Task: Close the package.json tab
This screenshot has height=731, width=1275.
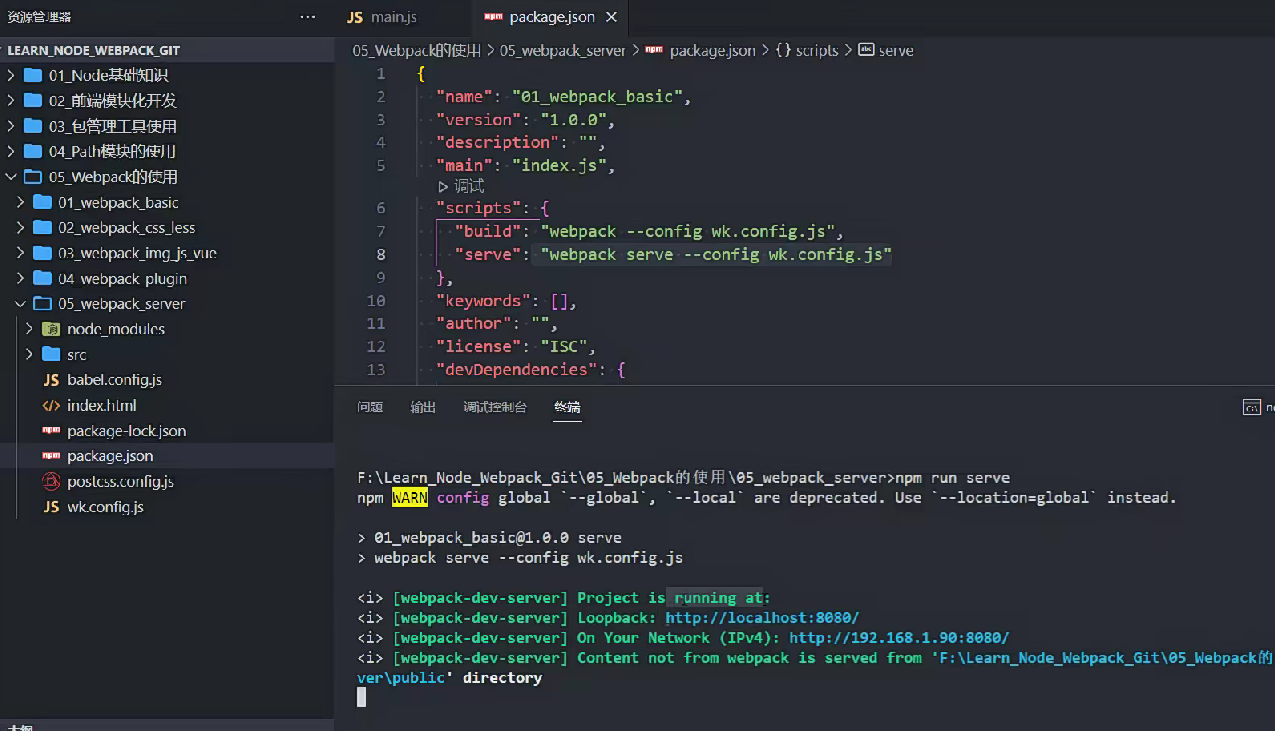Action: tap(612, 17)
